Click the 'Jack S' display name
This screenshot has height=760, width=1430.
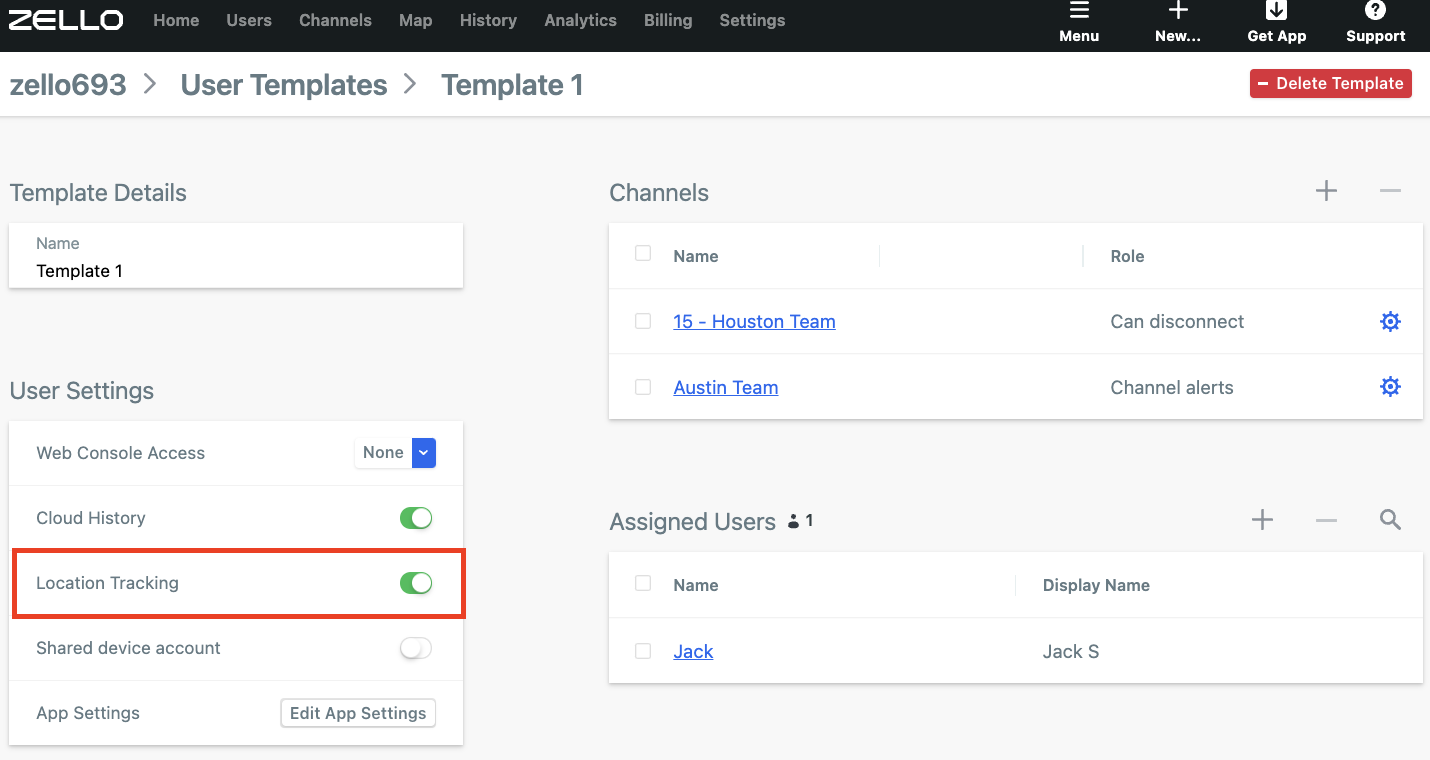1071,652
